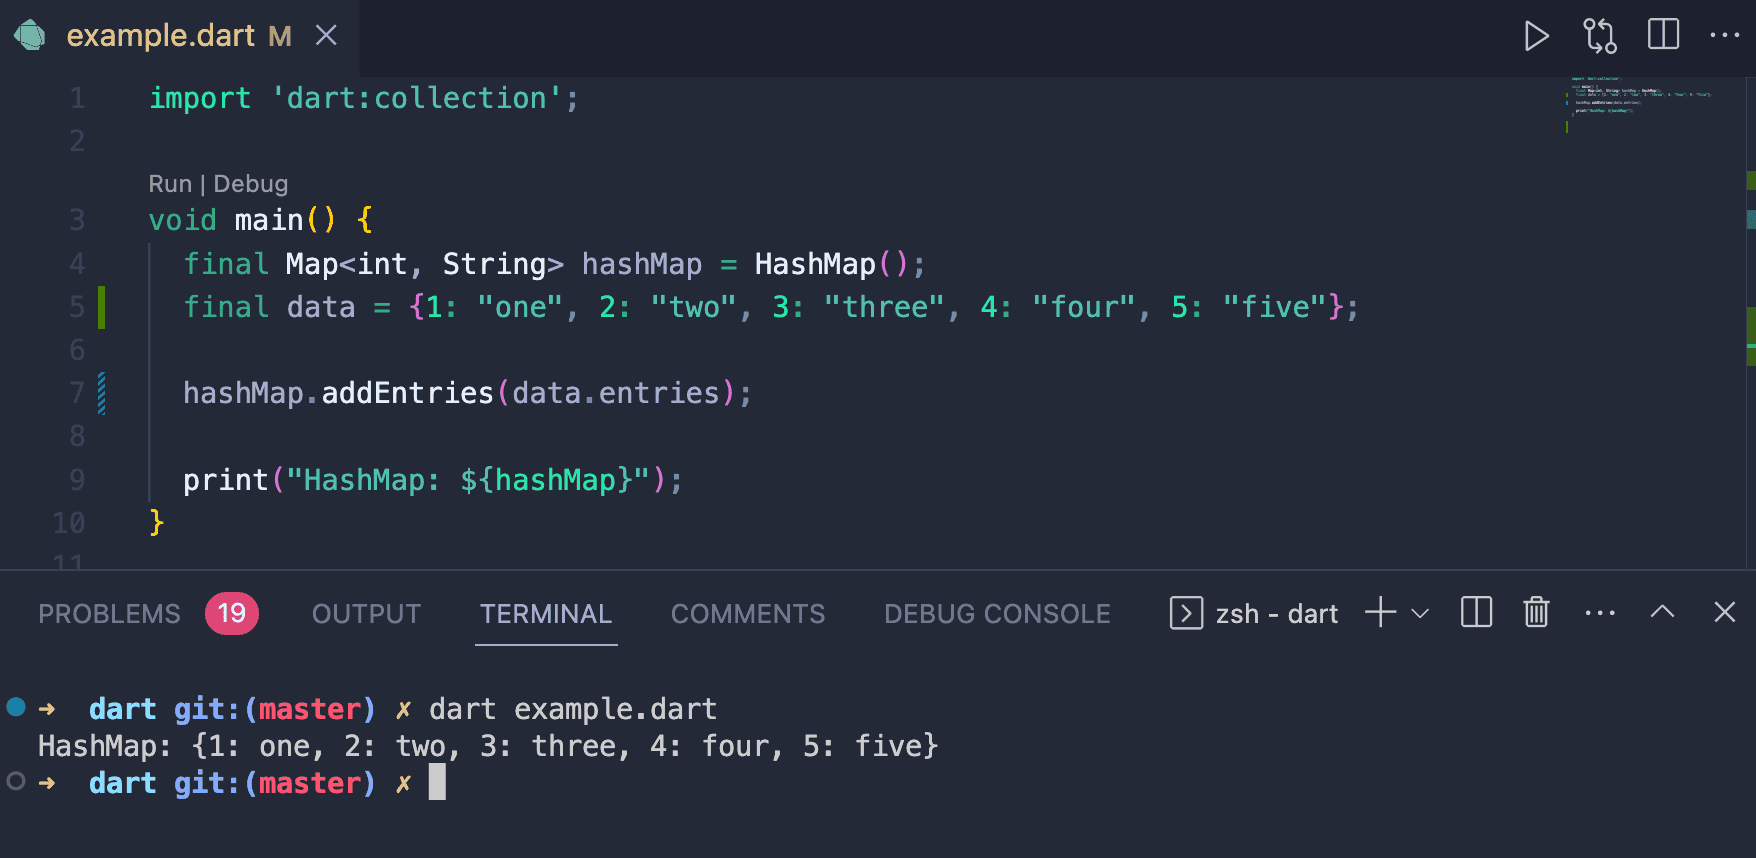The image size is (1756, 858).
Task: Click the HashMap output line in terminal
Action: tap(488, 746)
